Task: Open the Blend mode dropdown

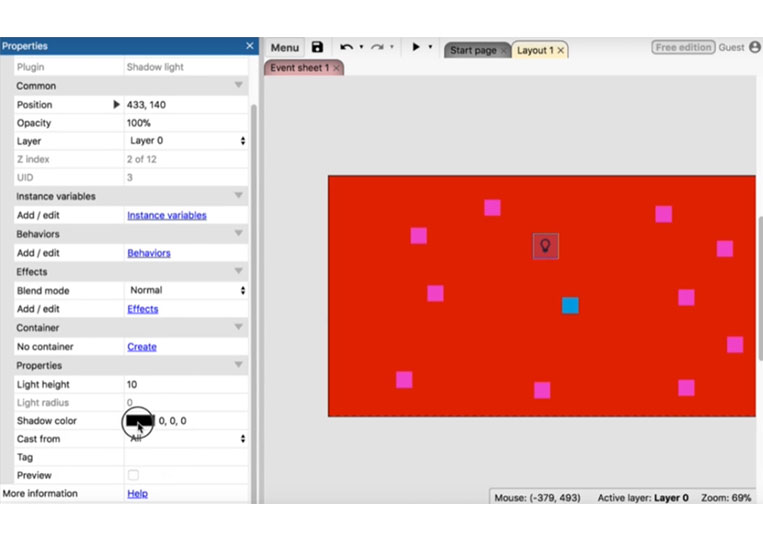Action: (x=186, y=290)
